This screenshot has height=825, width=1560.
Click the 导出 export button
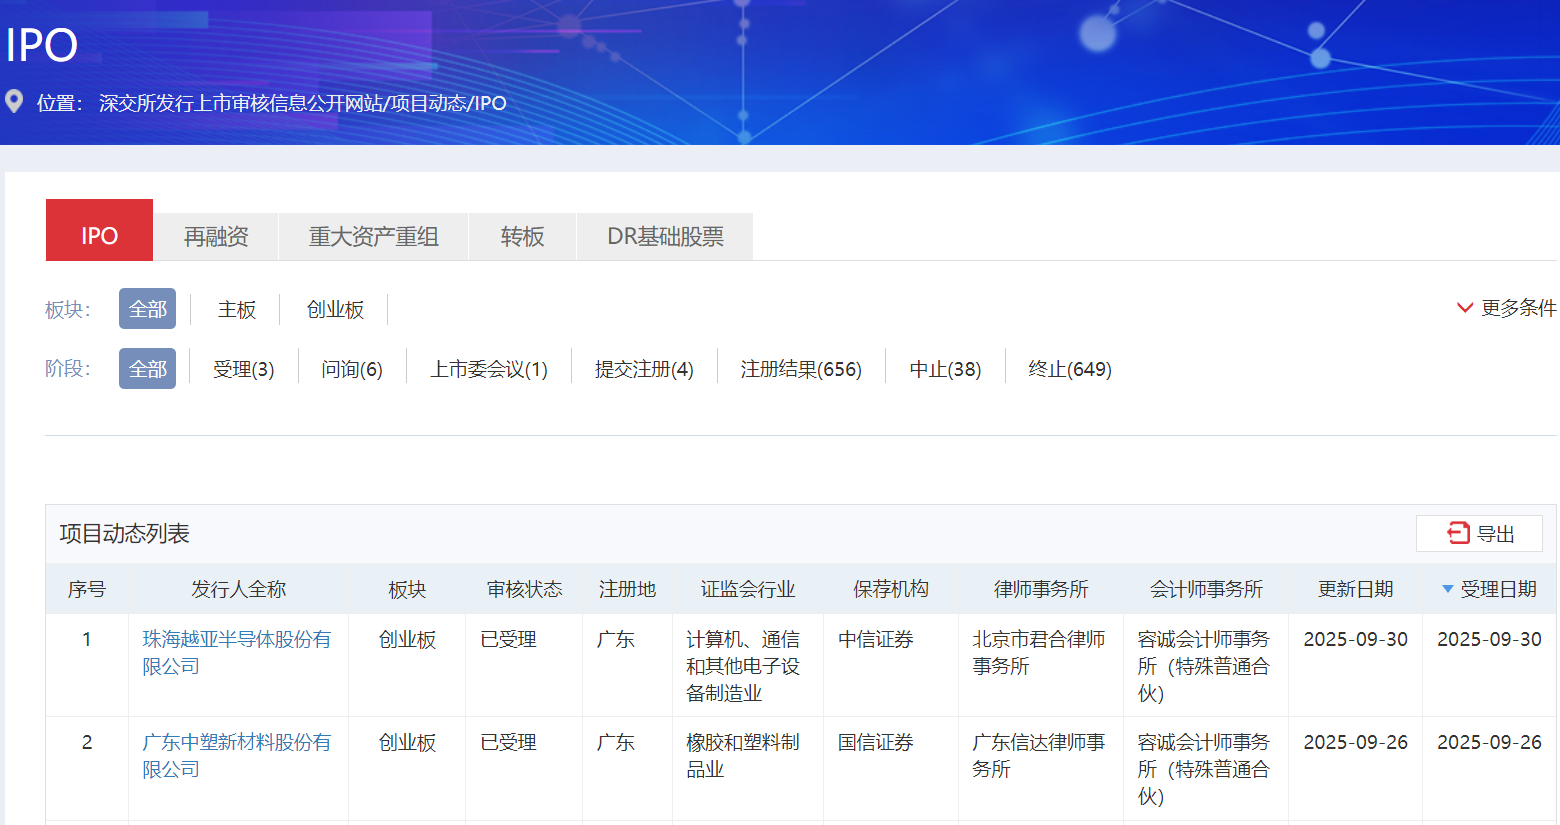[1479, 534]
